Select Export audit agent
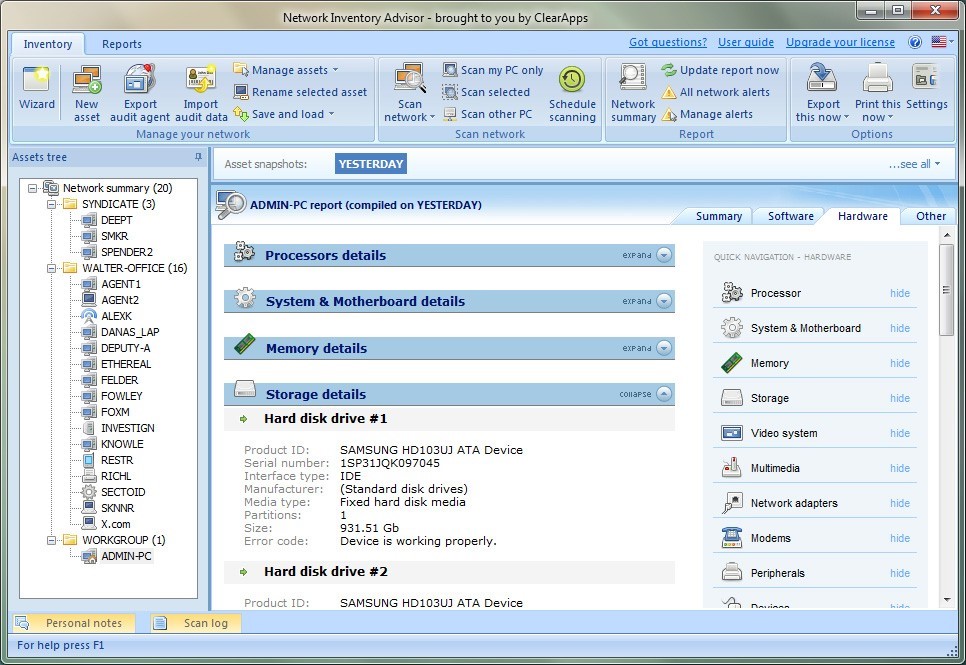 (140, 90)
